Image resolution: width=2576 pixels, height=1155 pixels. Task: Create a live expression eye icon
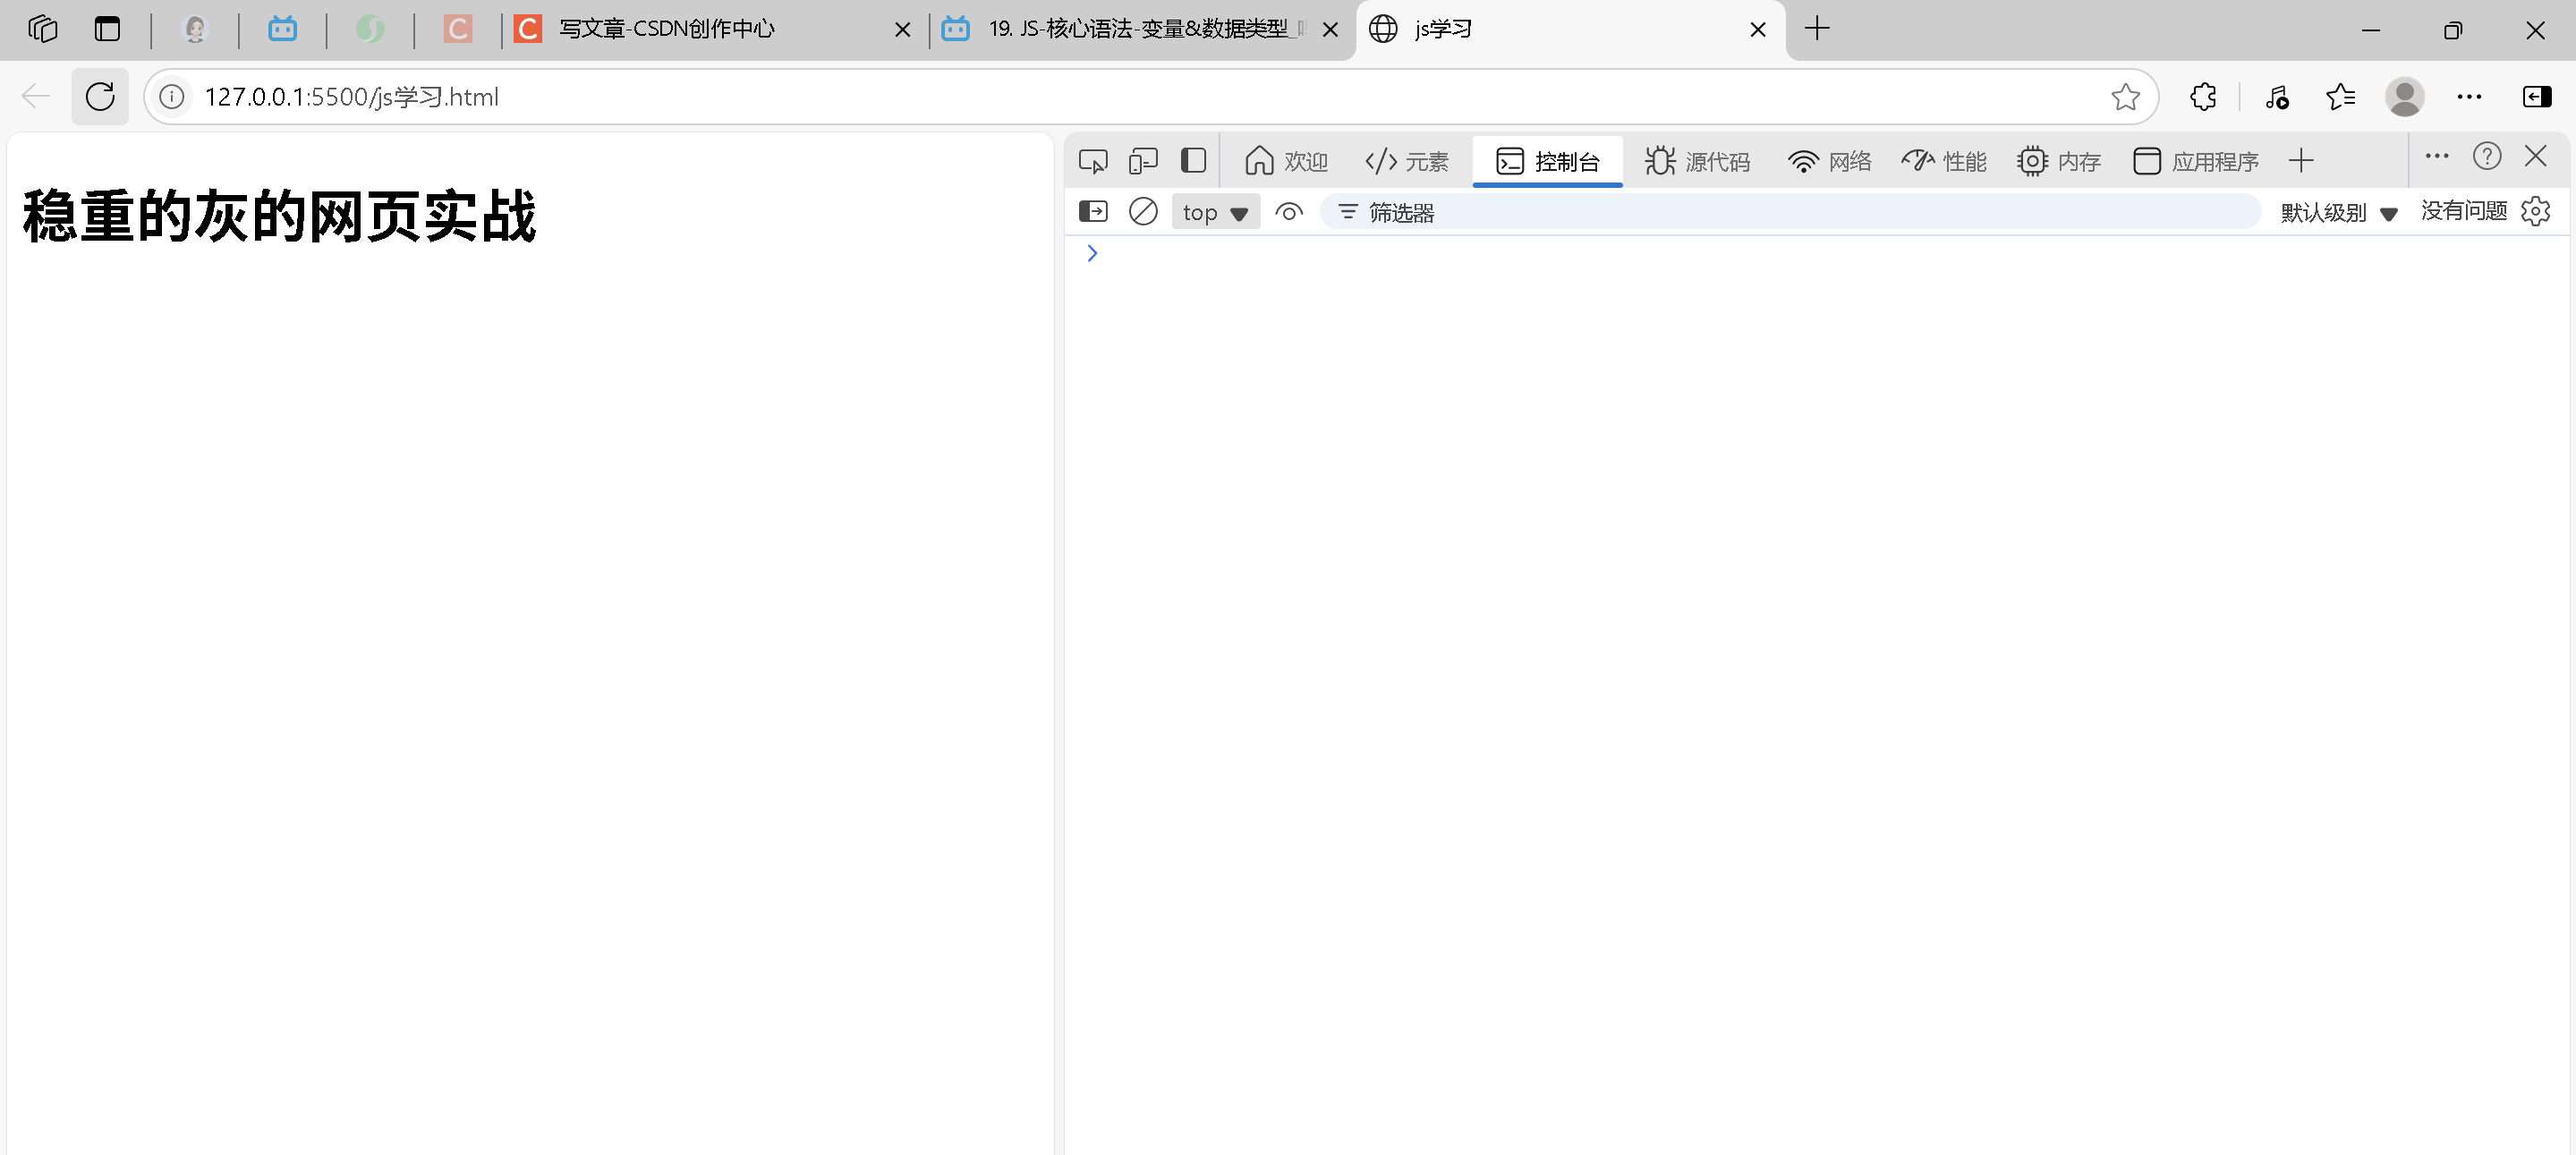click(x=1289, y=212)
